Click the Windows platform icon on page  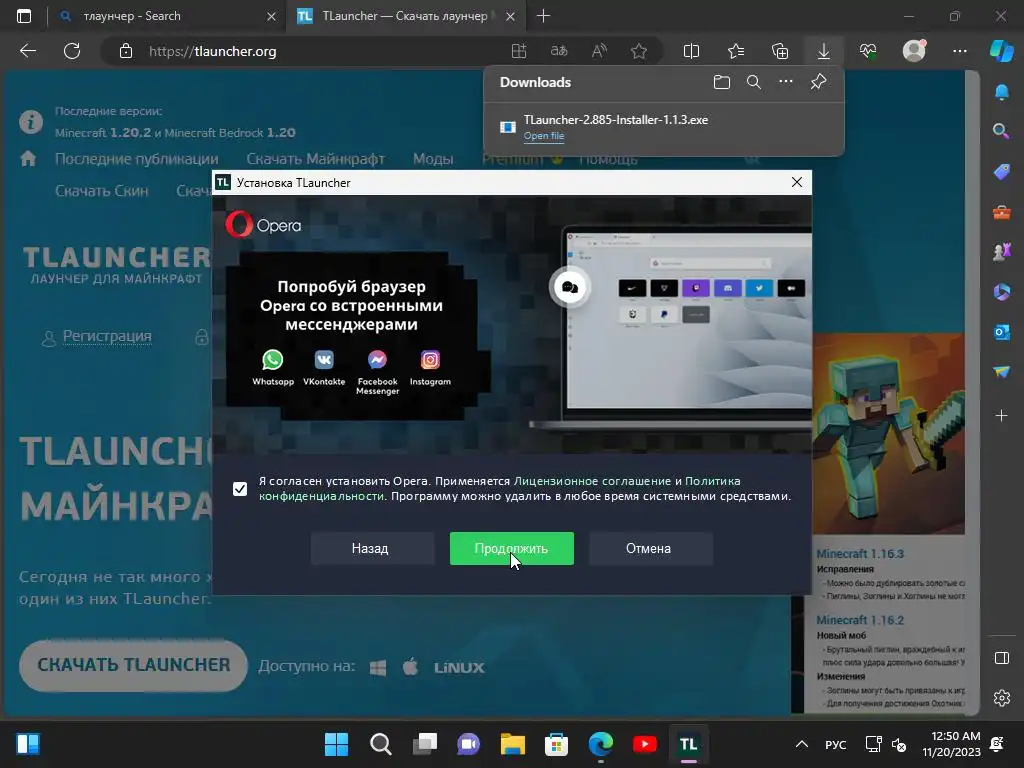(x=378, y=667)
